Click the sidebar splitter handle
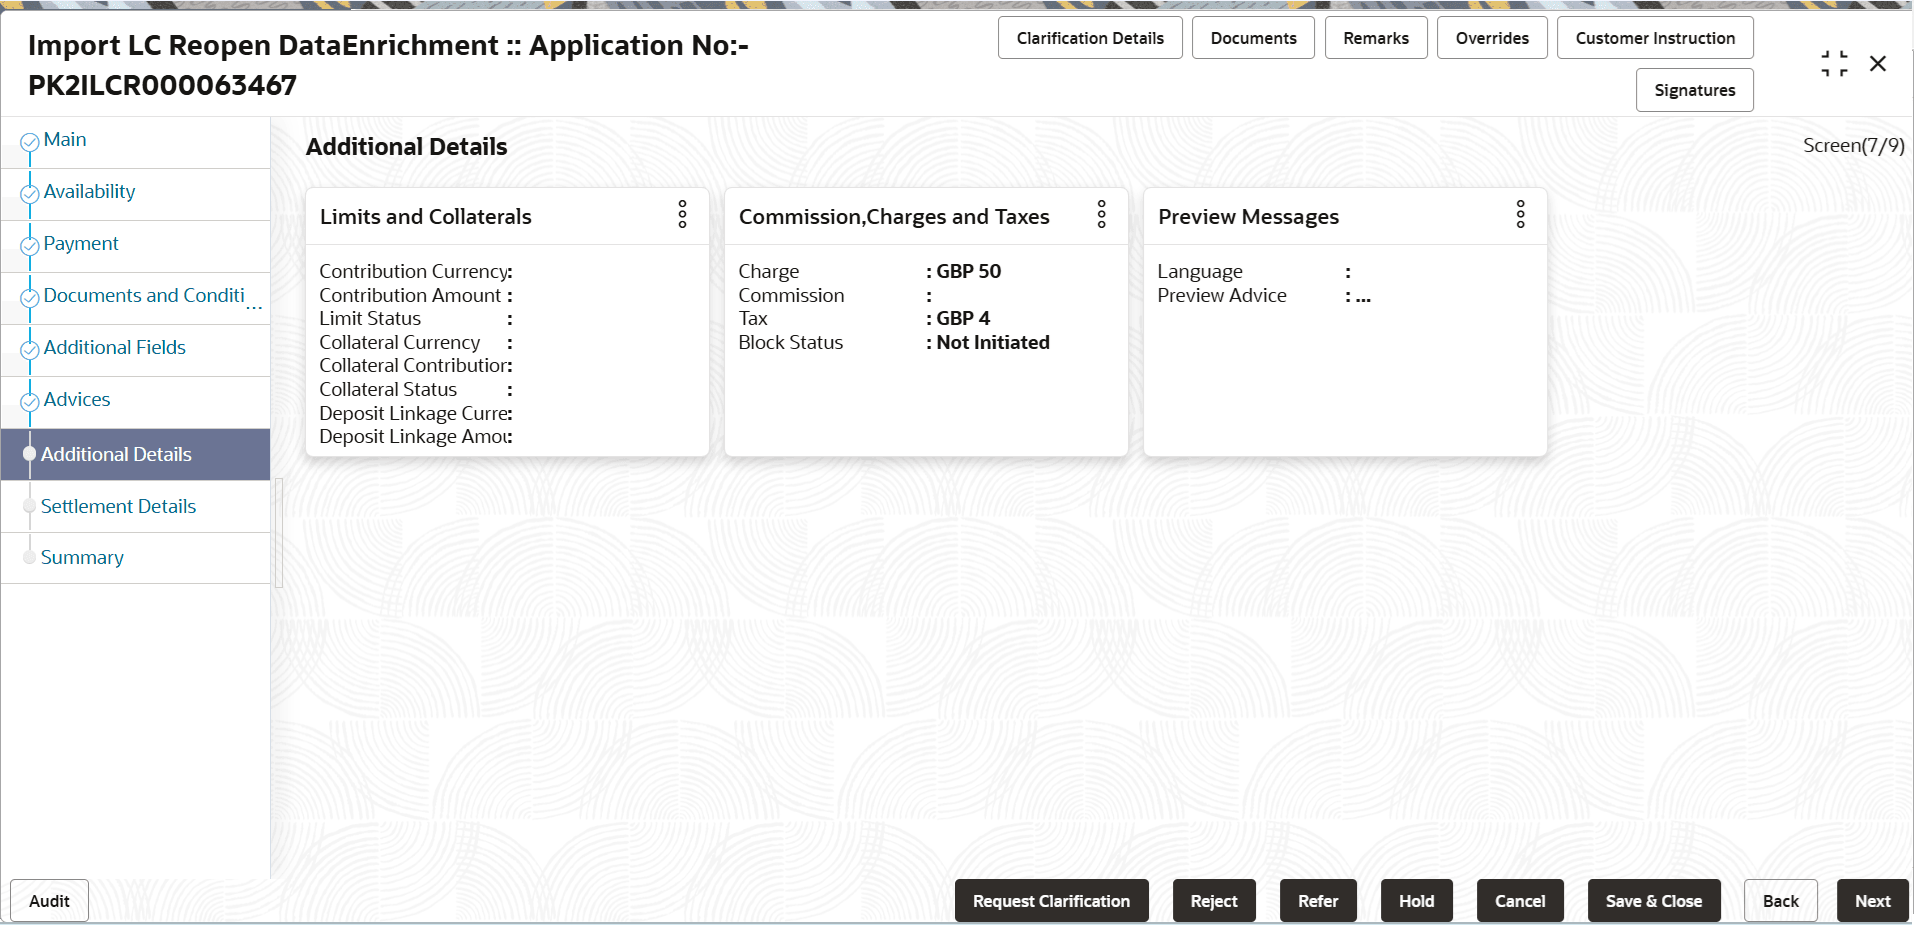 [279, 533]
